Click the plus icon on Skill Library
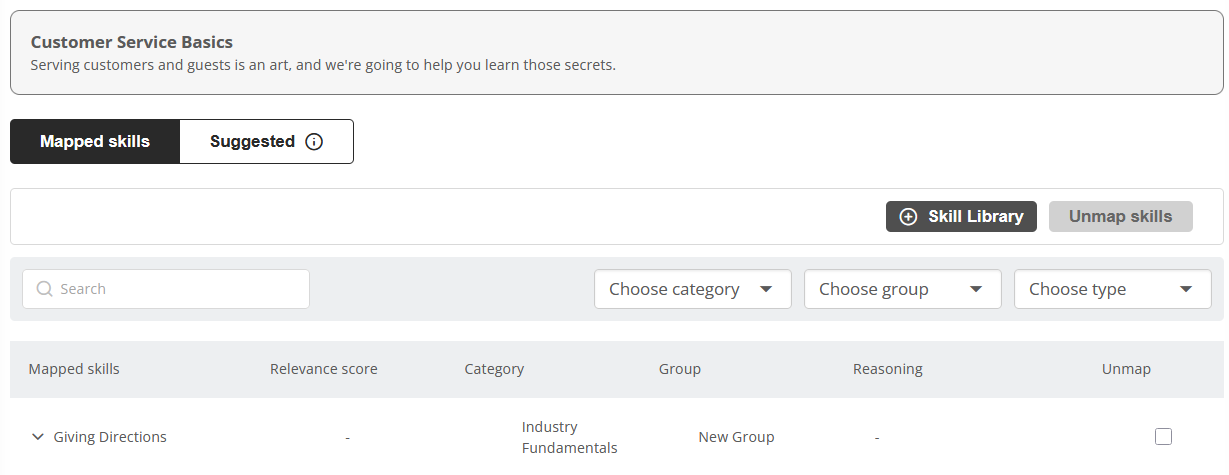Screen dimensions: 1229x475 click(x=908, y=217)
